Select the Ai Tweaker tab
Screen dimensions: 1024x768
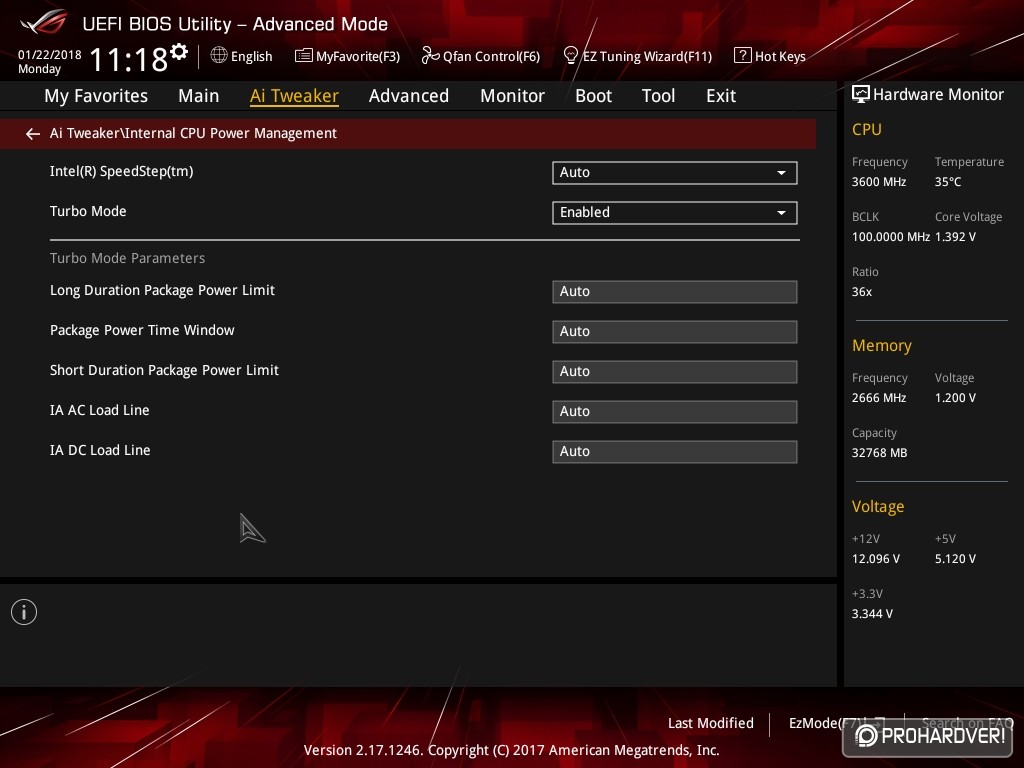[x=294, y=96]
